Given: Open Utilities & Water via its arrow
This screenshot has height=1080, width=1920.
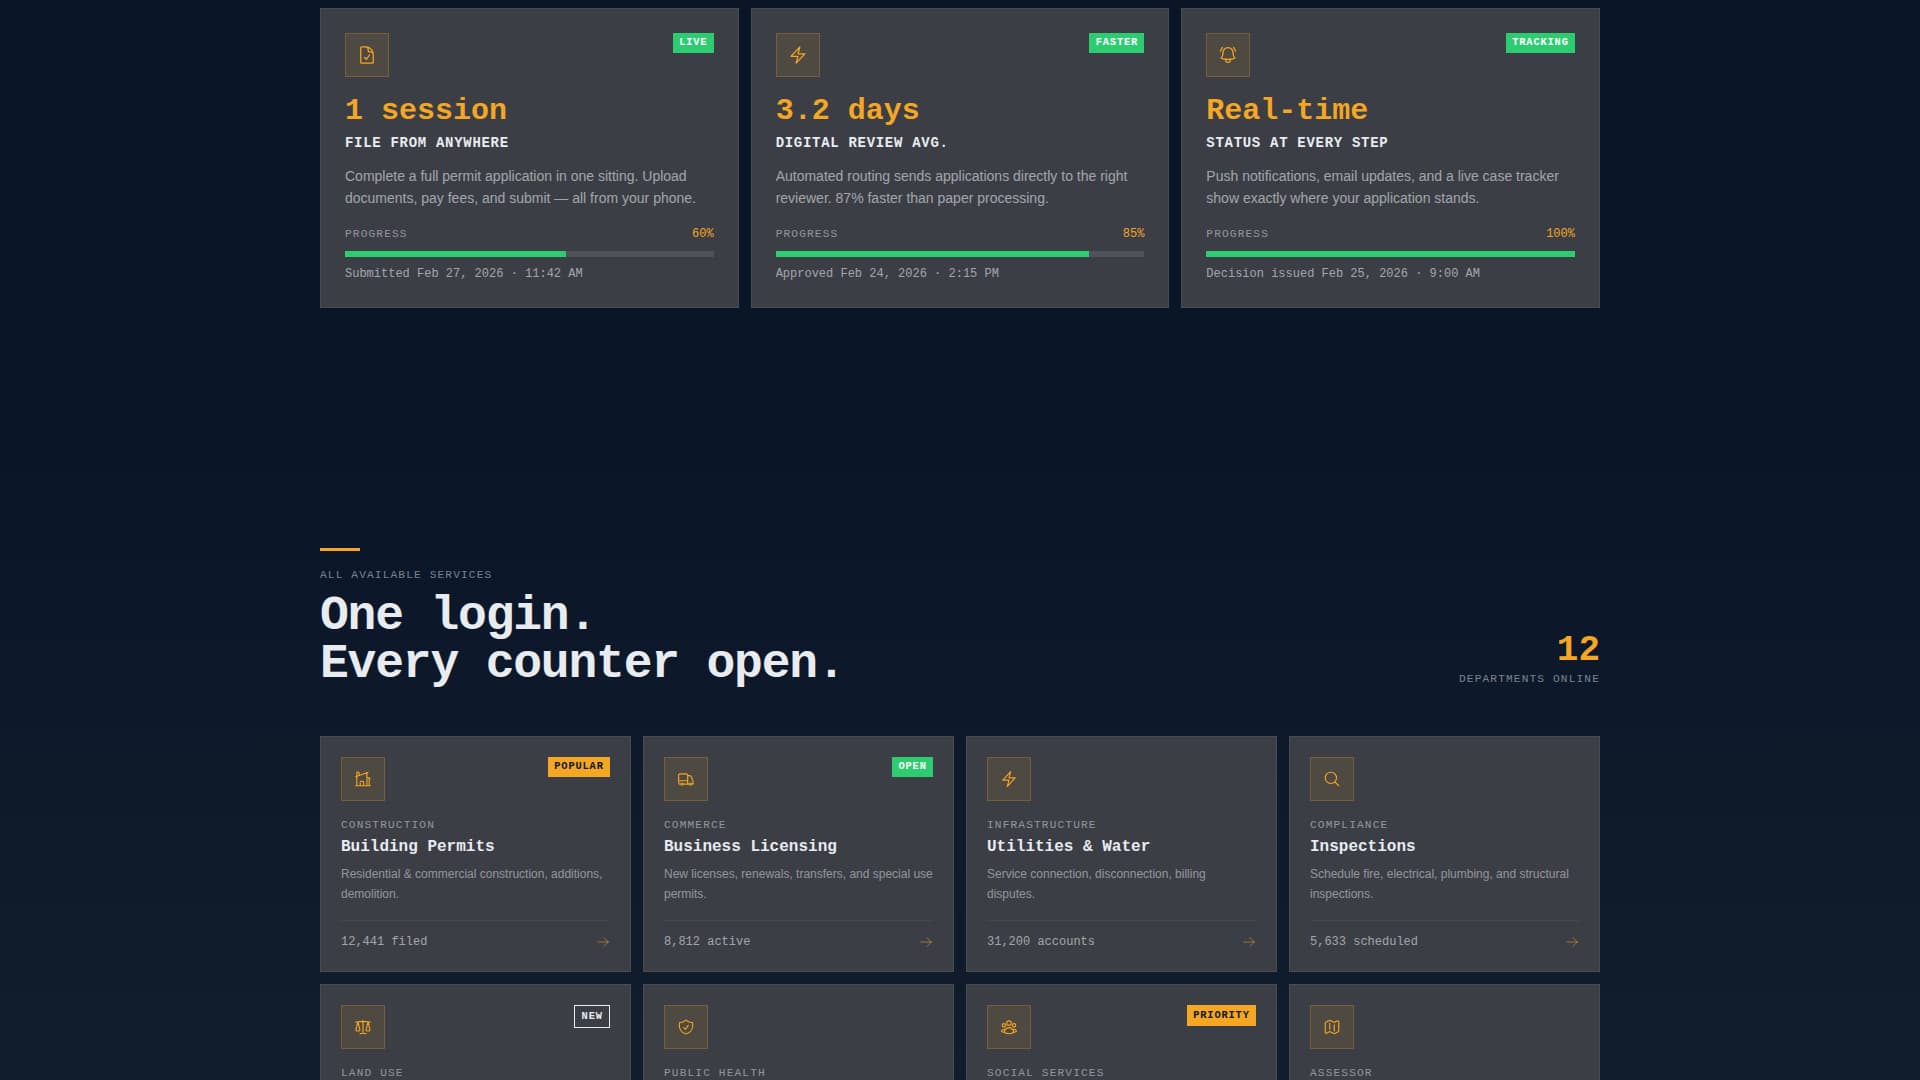Looking at the screenshot, I should [1249, 942].
